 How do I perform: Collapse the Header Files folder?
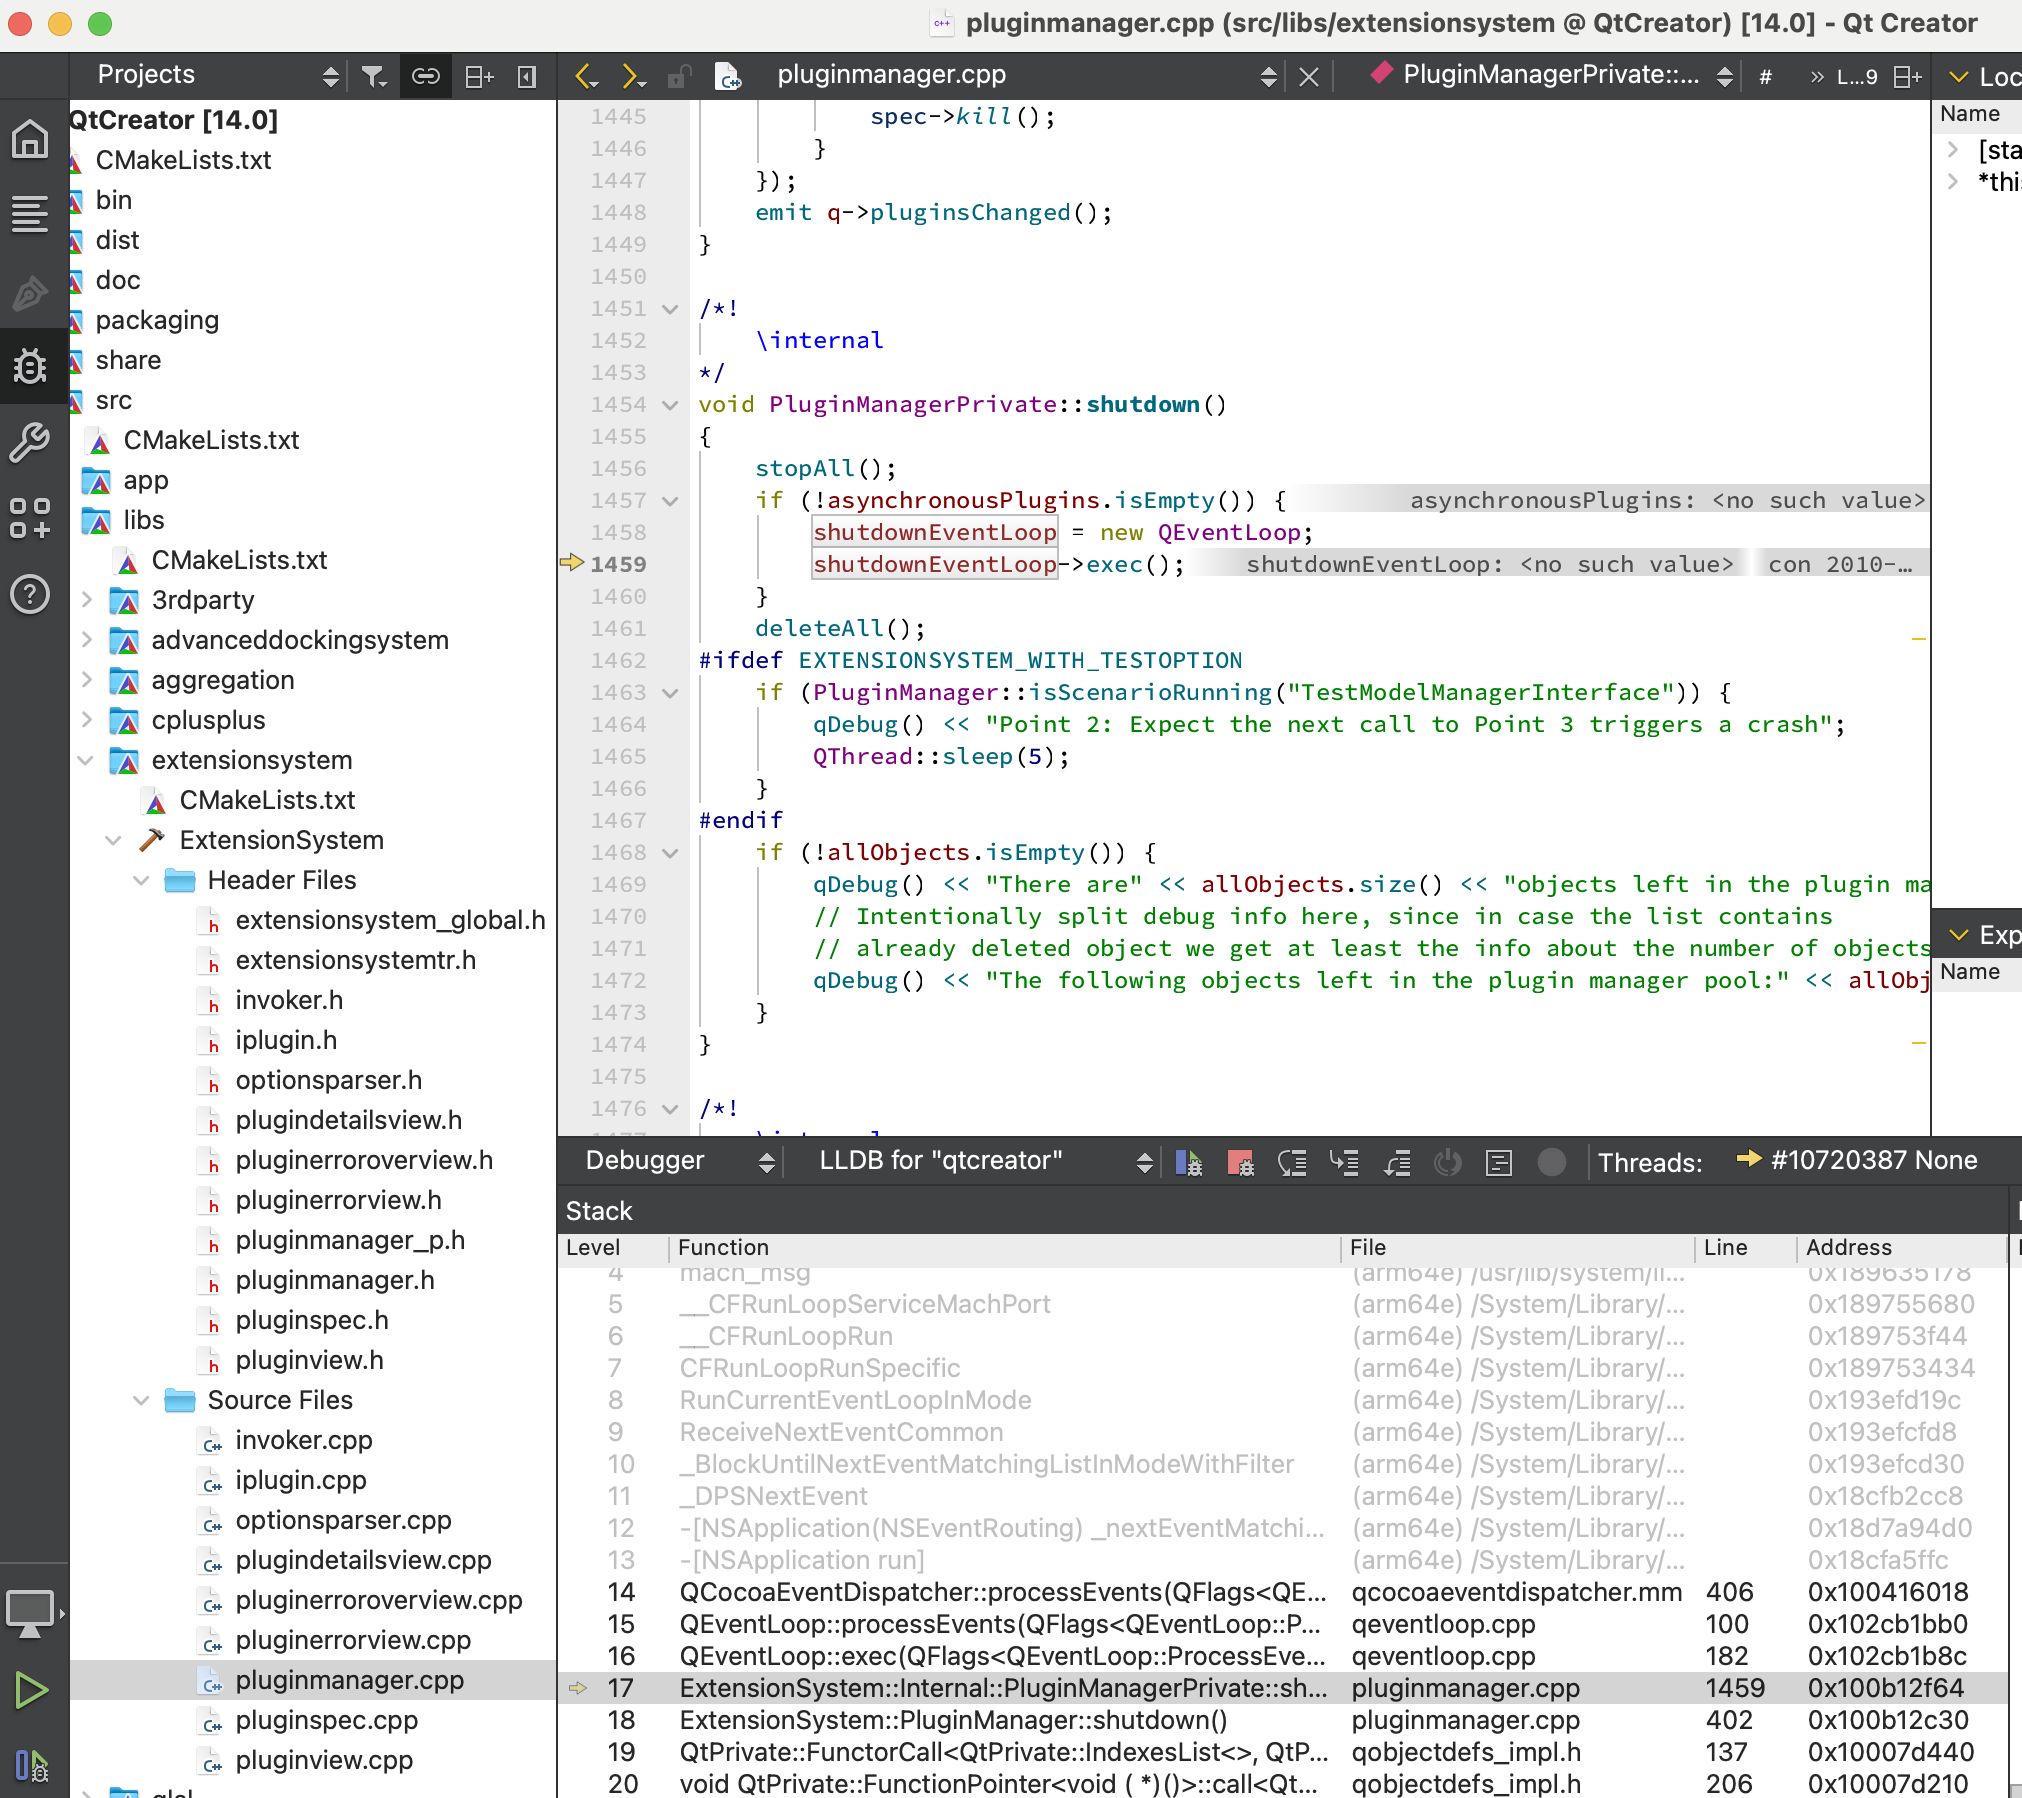click(x=142, y=880)
